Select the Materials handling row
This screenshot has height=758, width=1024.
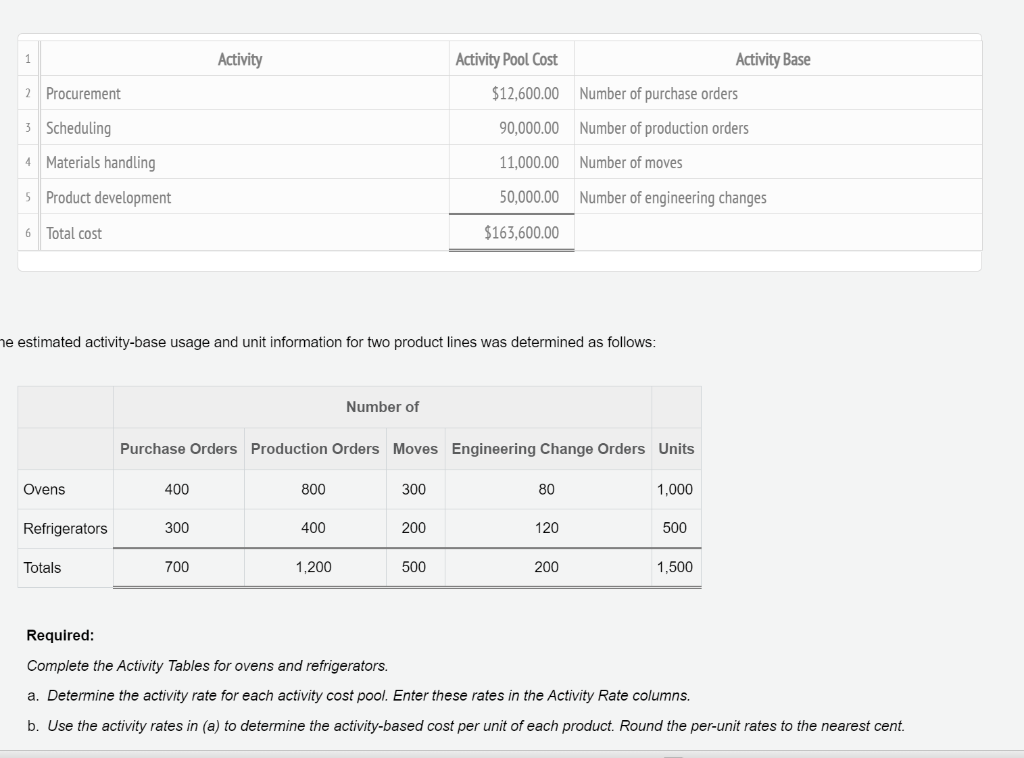(101, 162)
